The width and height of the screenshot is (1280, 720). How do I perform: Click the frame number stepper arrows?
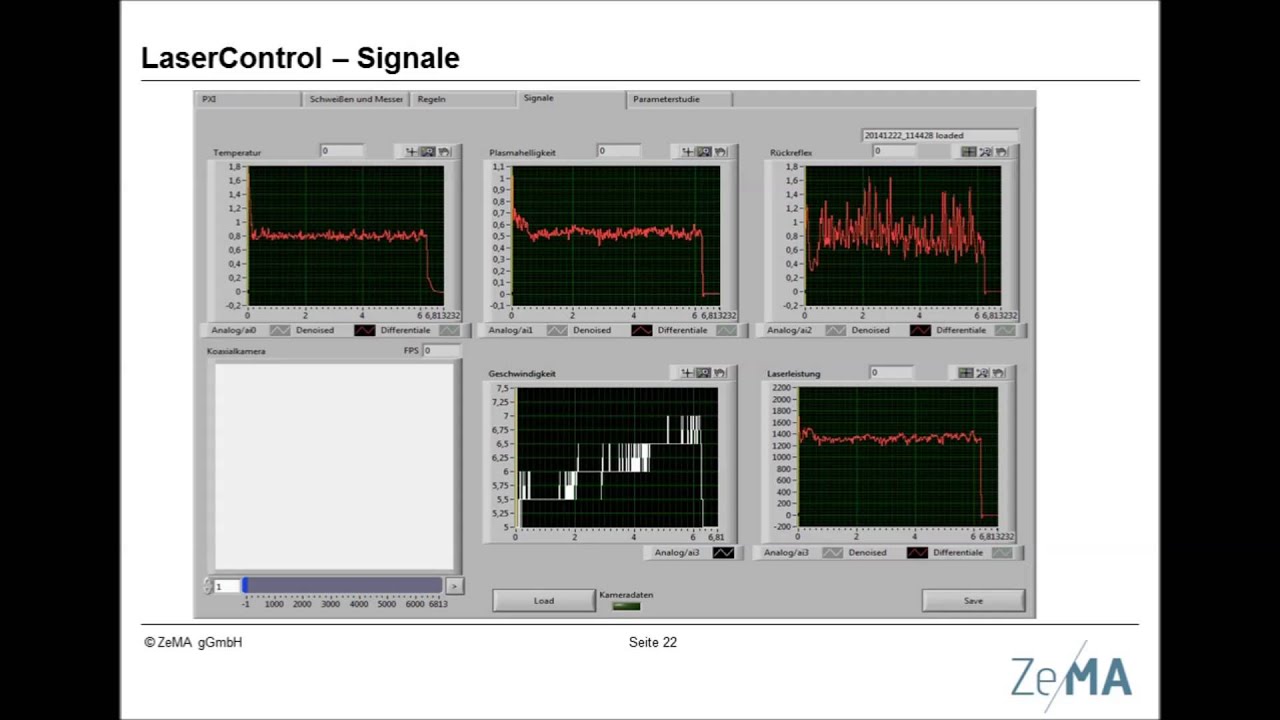[x=208, y=586]
